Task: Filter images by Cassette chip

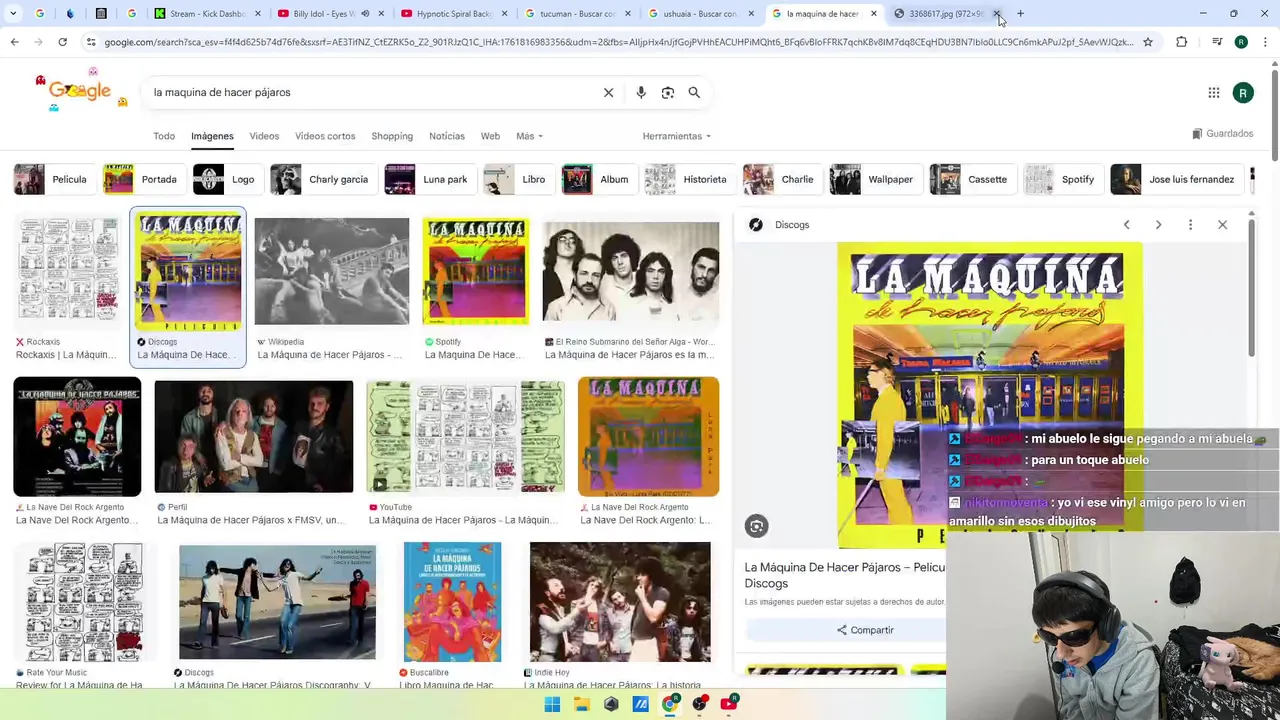Action: click(971, 179)
